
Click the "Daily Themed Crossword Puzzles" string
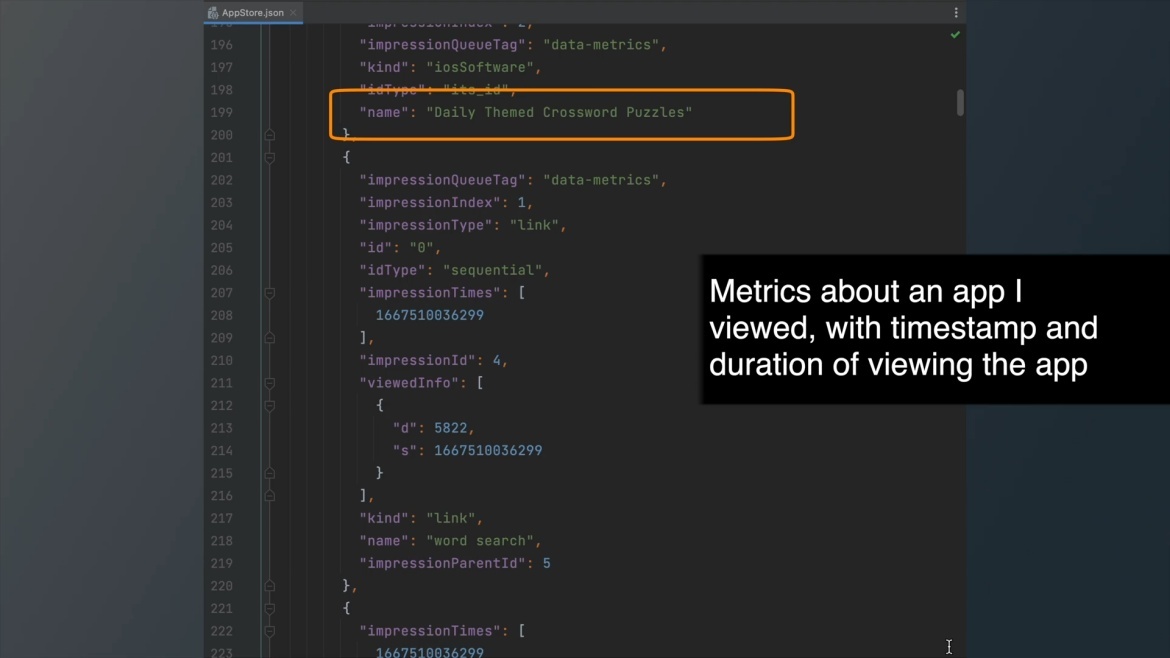point(560,113)
